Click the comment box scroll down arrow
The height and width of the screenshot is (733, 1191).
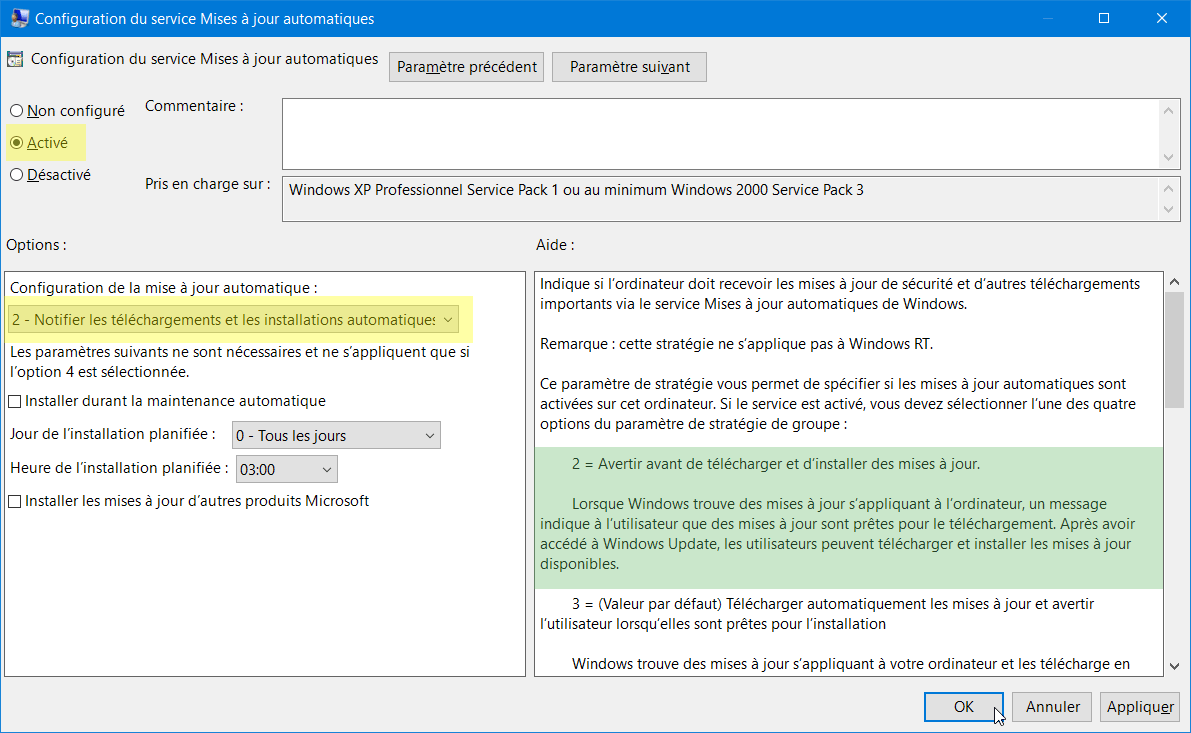(x=1168, y=157)
